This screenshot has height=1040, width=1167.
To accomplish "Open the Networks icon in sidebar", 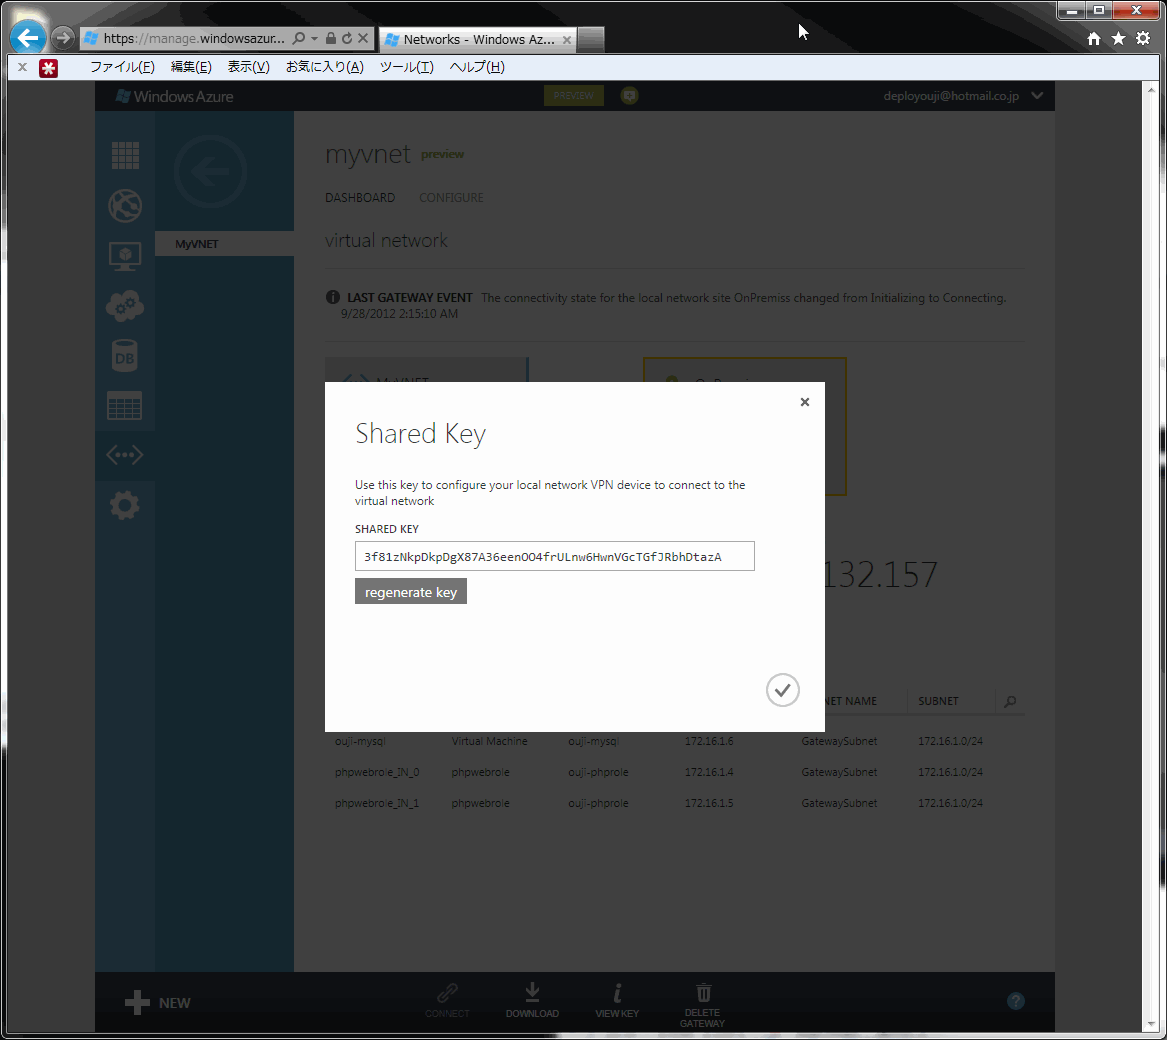I will 124,455.
